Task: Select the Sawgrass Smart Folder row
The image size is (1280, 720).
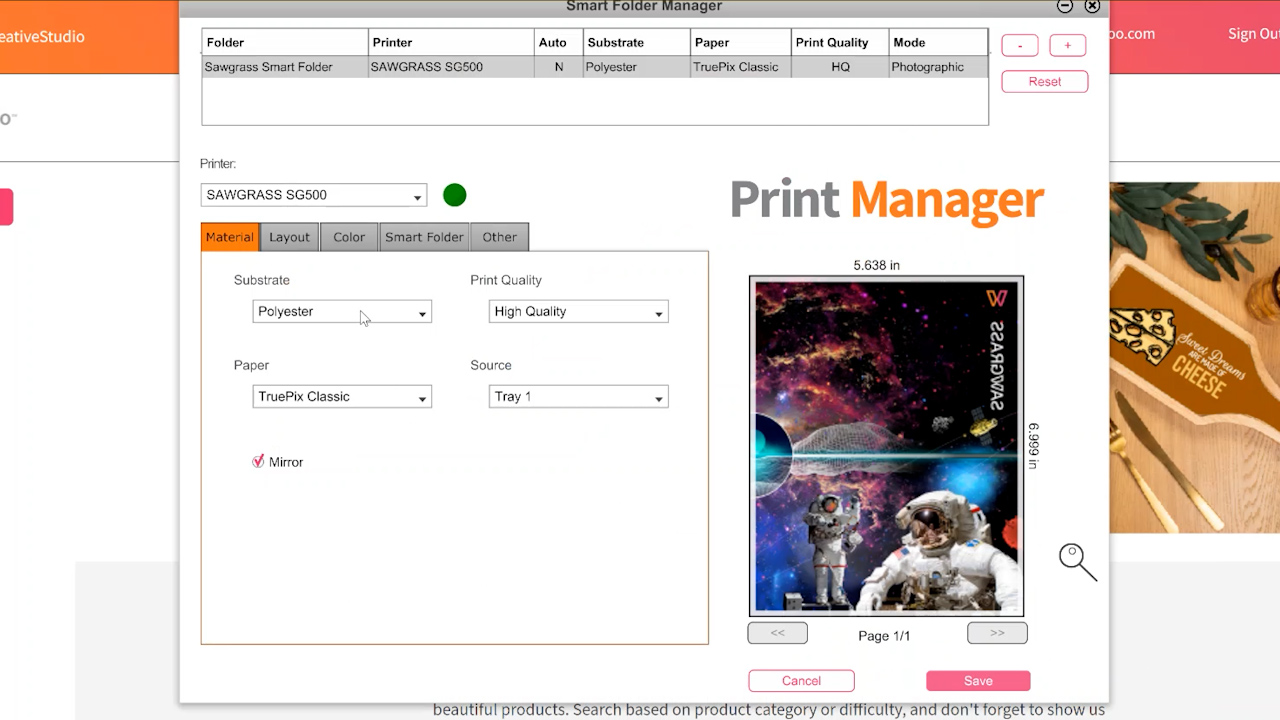Action: 595,67
